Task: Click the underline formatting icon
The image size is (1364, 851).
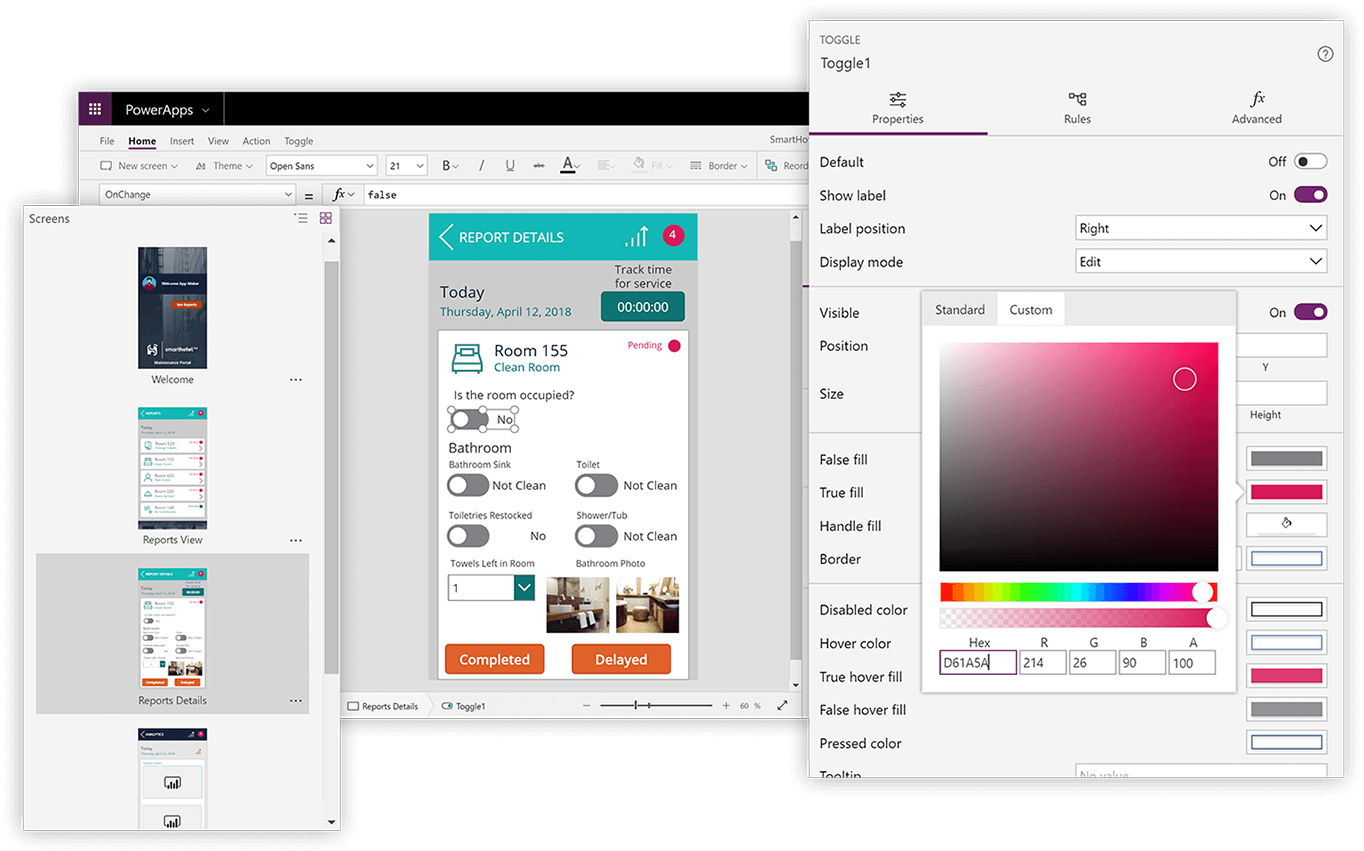Action: click(x=510, y=166)
